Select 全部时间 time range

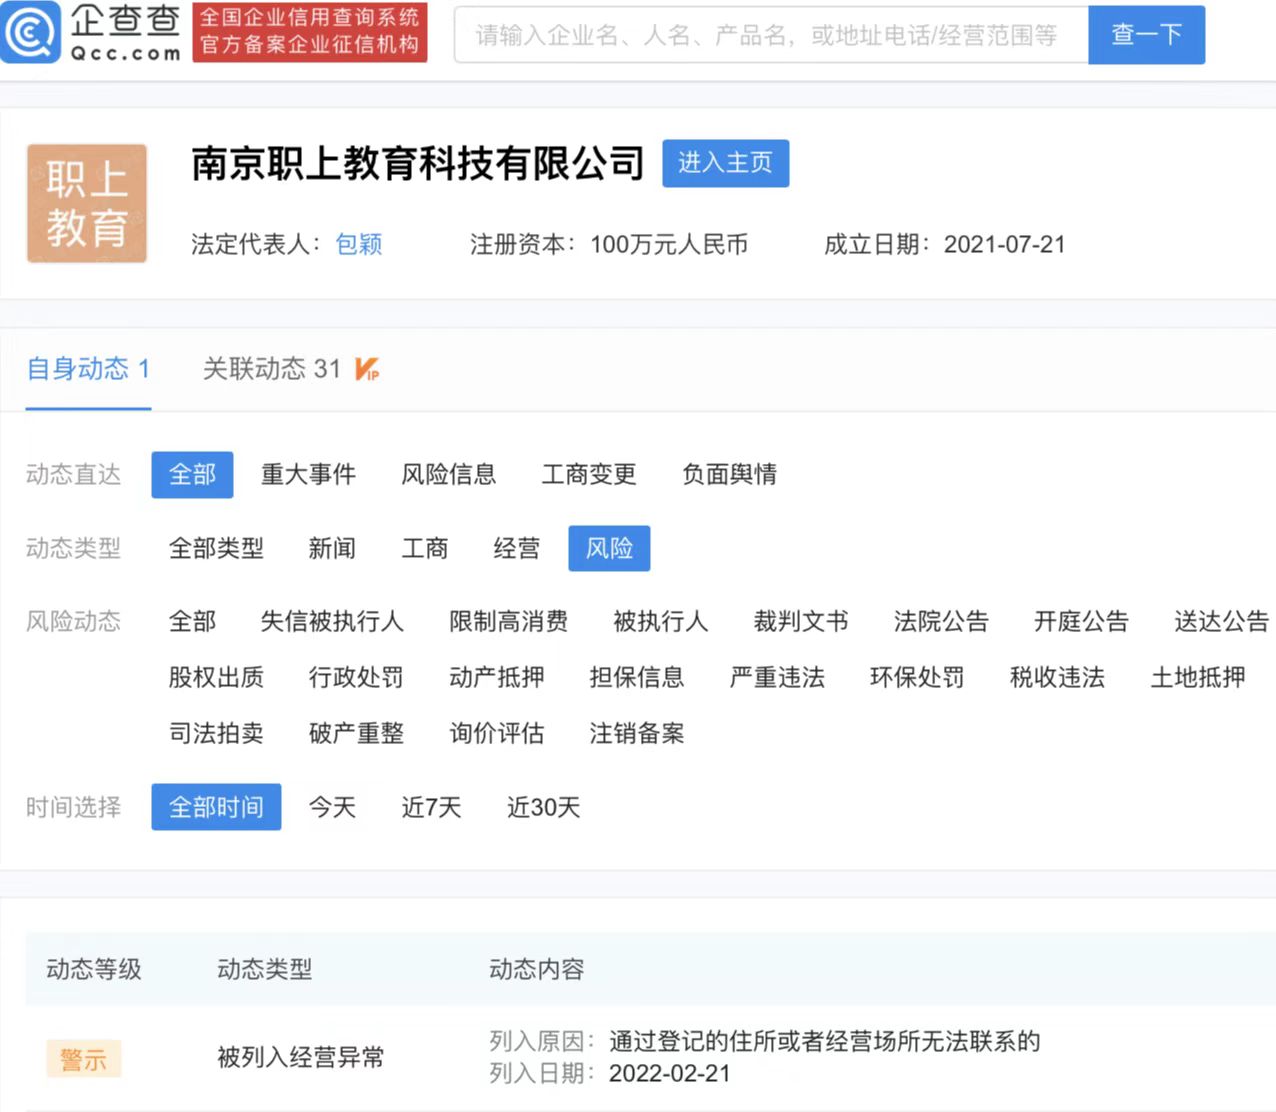pyautogui.click(x=216, y=807)
